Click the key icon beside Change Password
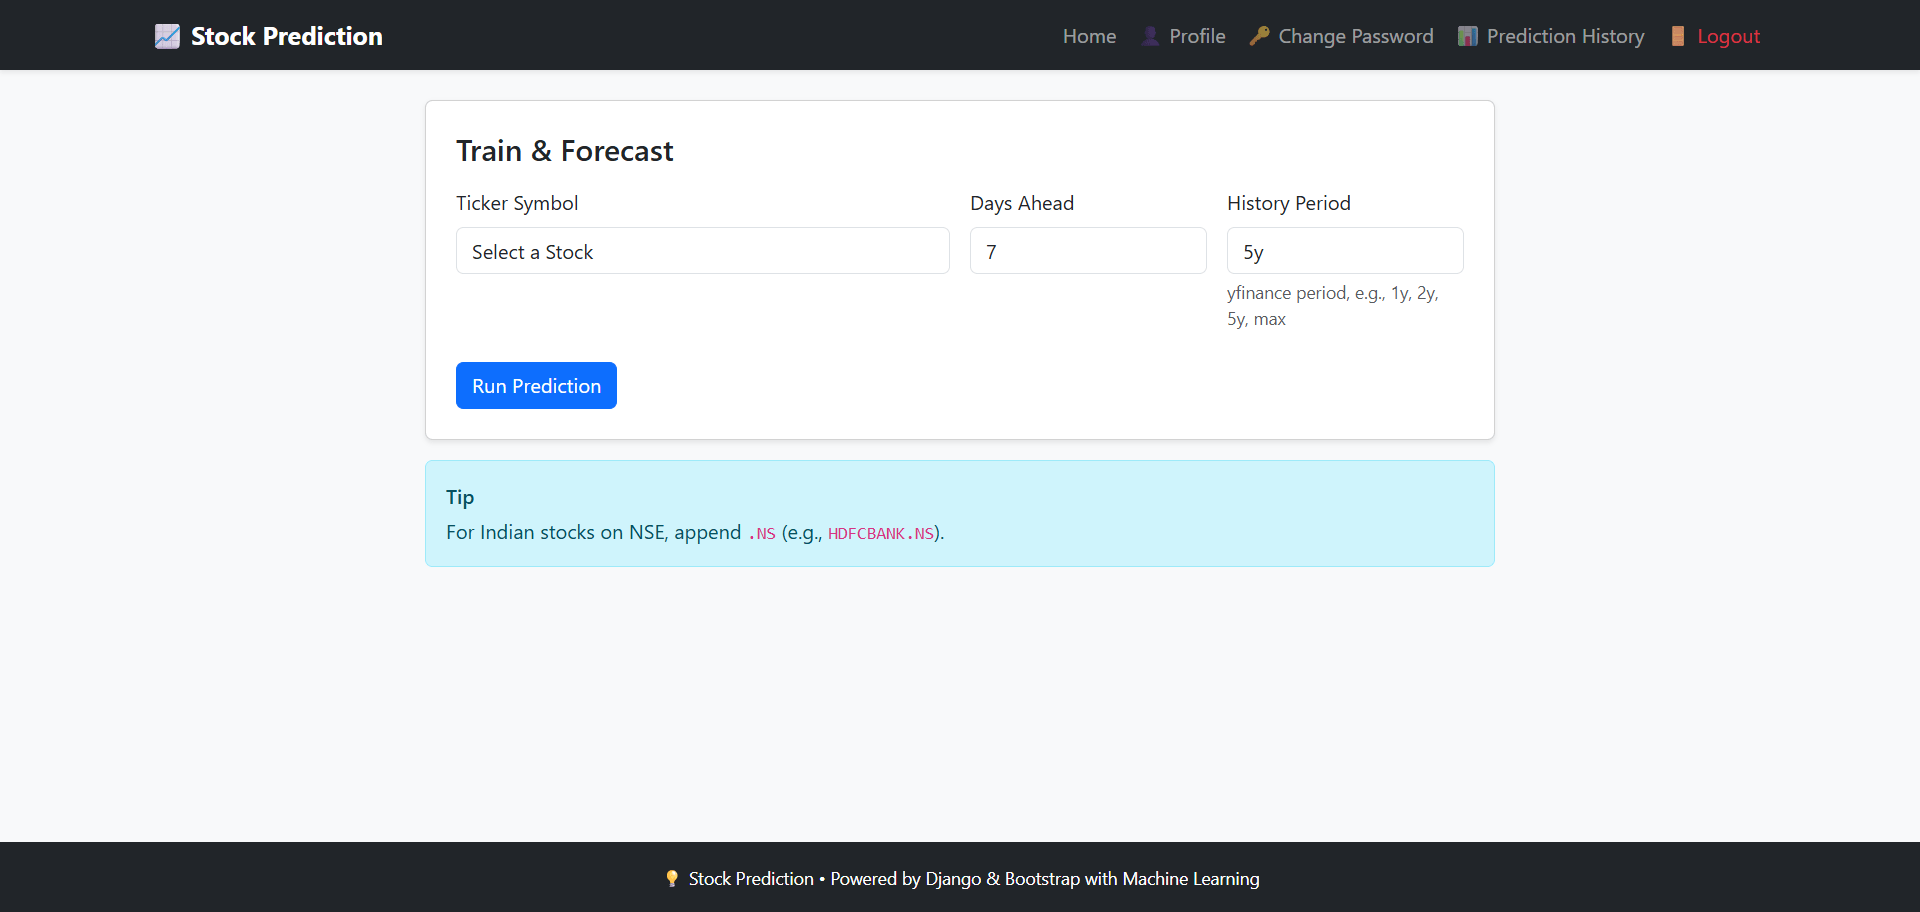Screen dimensions: 1920x912 pos(1258,35)
